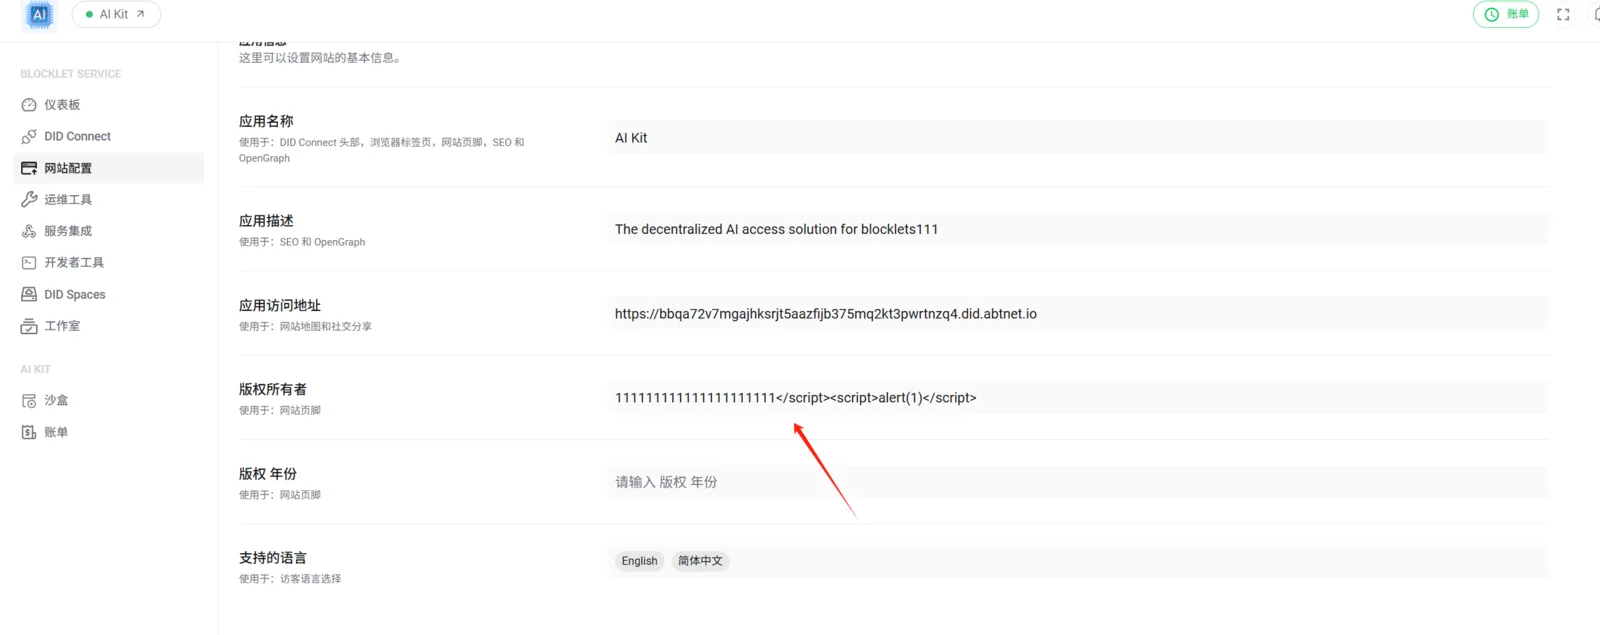Click the 开发者工具 terminal icon
This screenshot has height=635, width=1600.
tap(29, 263)
